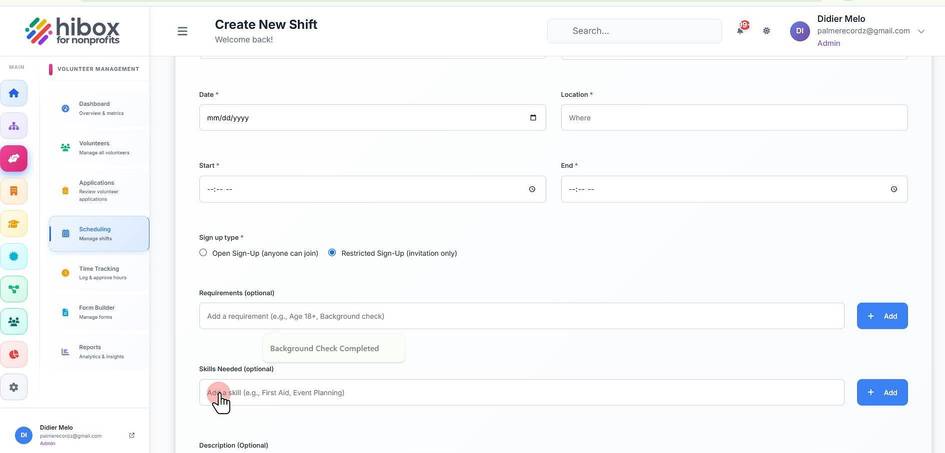
Task: Open the pie chart sidebar icon
Action: tap(14, 354)
